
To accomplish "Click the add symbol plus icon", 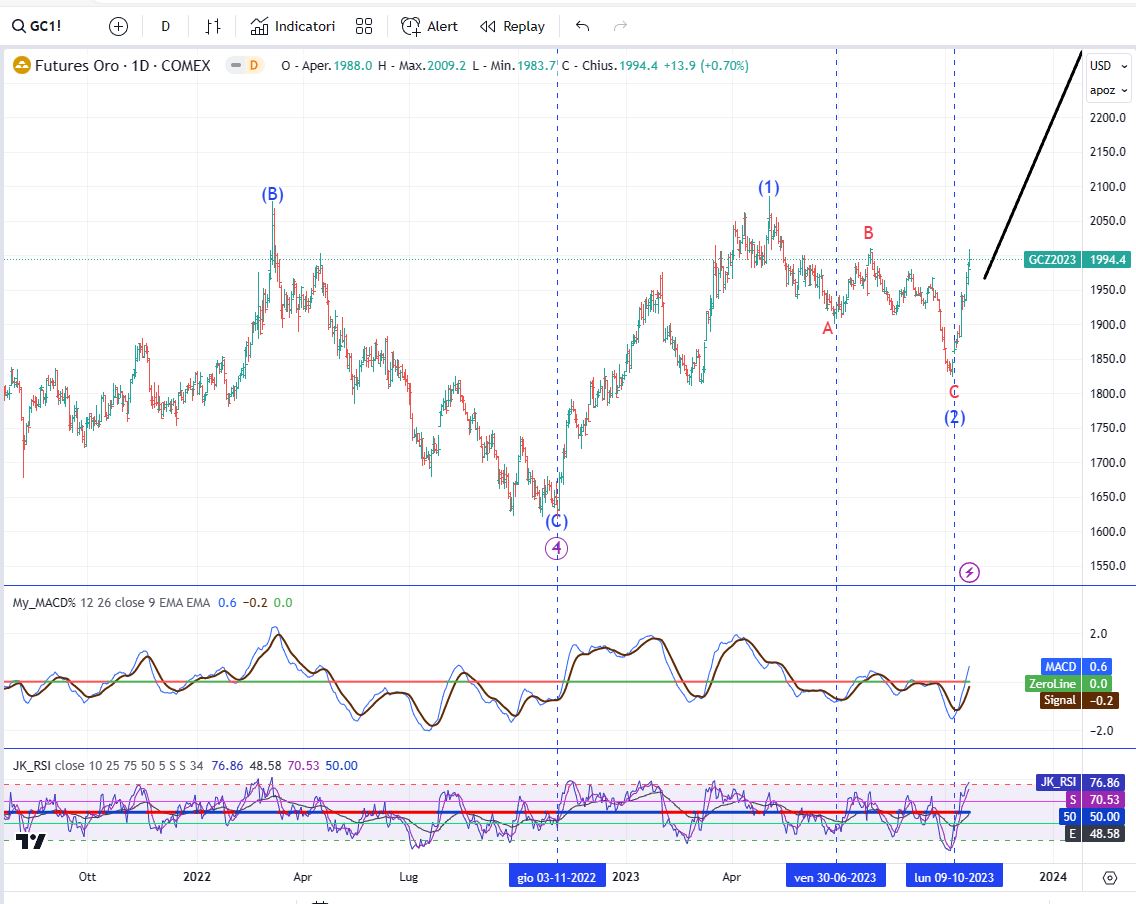I will point(118,26).
